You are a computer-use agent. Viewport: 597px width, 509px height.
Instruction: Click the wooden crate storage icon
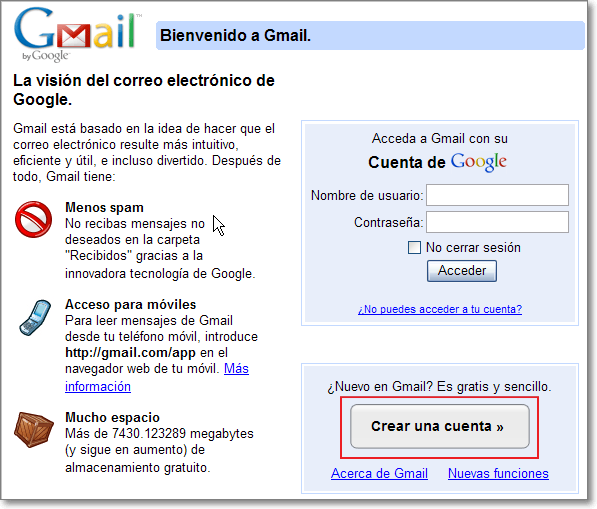[34, 429]
